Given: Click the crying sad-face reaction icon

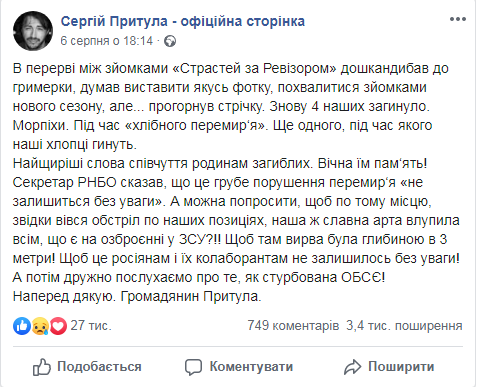Looking at the screenshot, I should pyautogui.click(x=40, y=326).
